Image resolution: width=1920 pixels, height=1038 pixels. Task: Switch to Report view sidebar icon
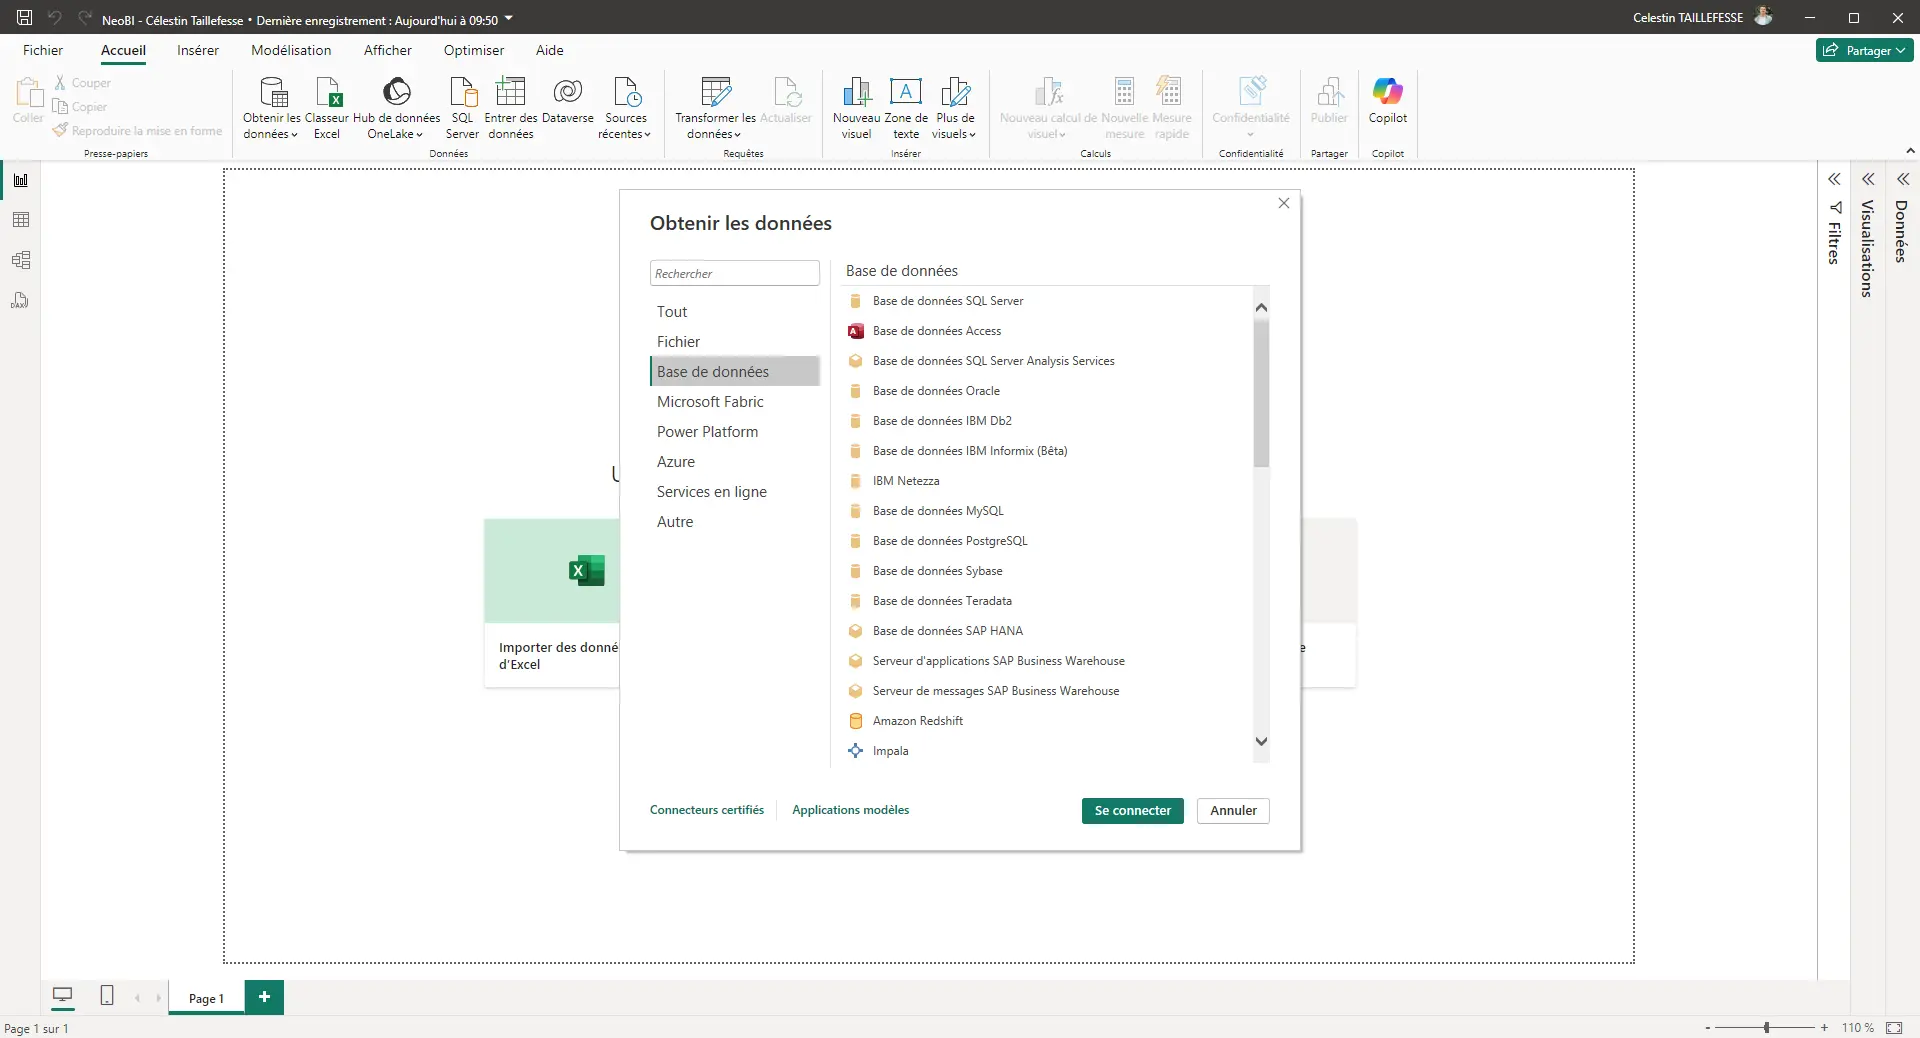[x=21, y=180]
